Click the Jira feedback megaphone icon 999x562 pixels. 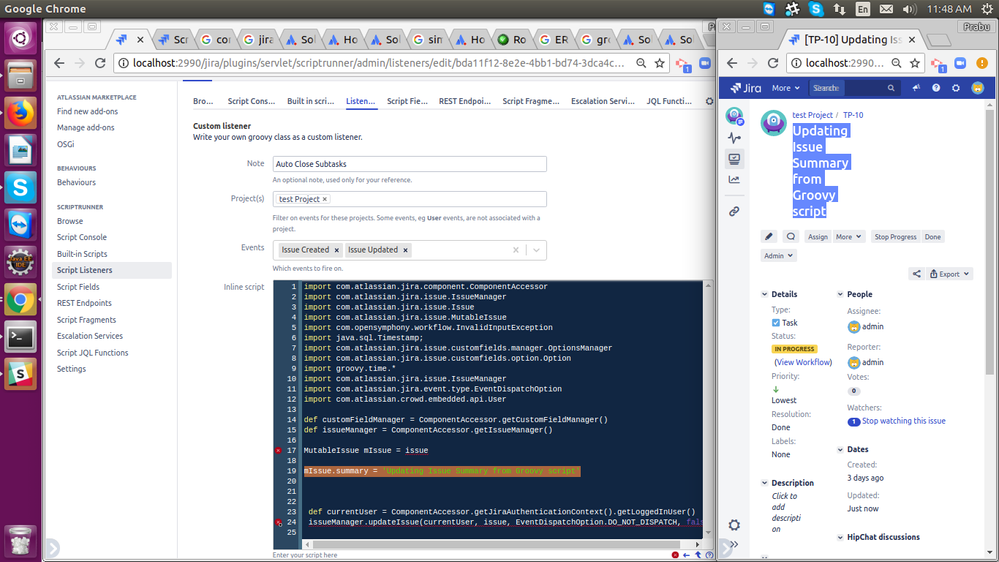point(916,88)
